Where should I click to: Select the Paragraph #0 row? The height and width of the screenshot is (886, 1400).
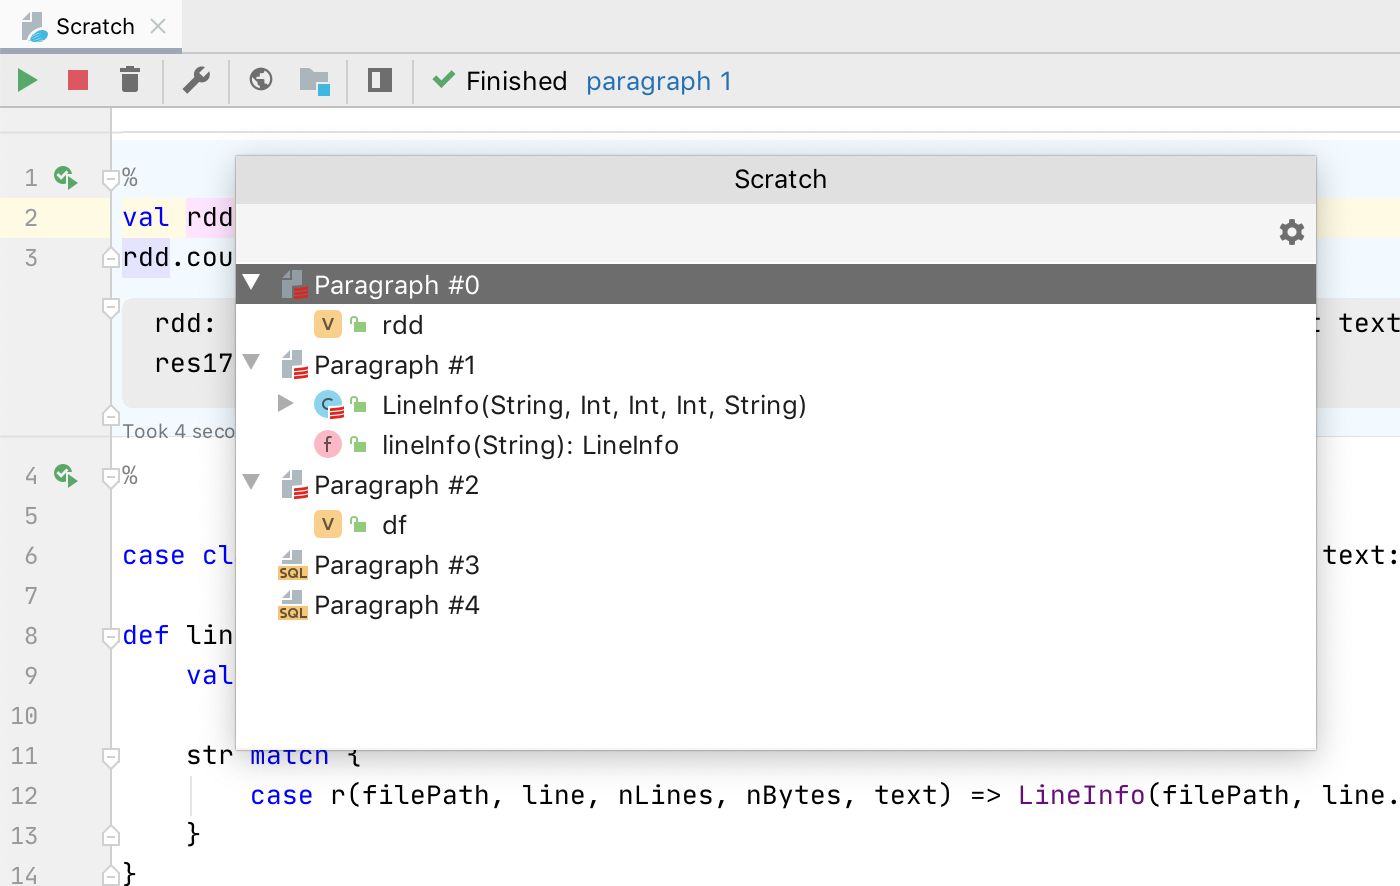coord(776,284)
